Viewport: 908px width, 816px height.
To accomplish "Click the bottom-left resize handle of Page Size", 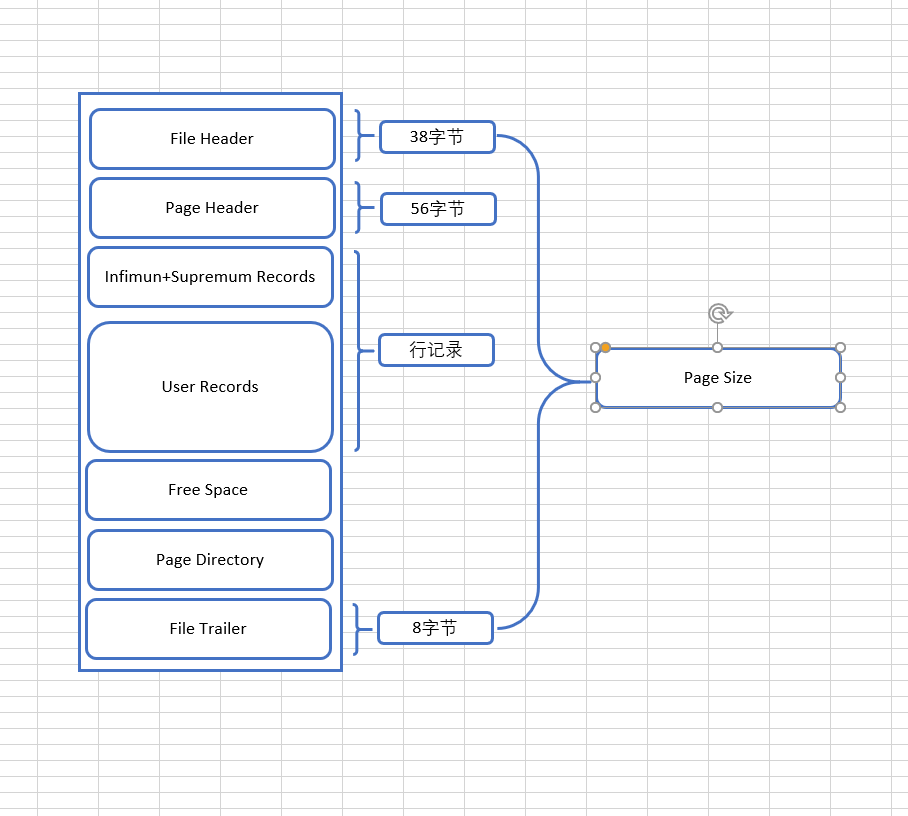I will 595,408.
